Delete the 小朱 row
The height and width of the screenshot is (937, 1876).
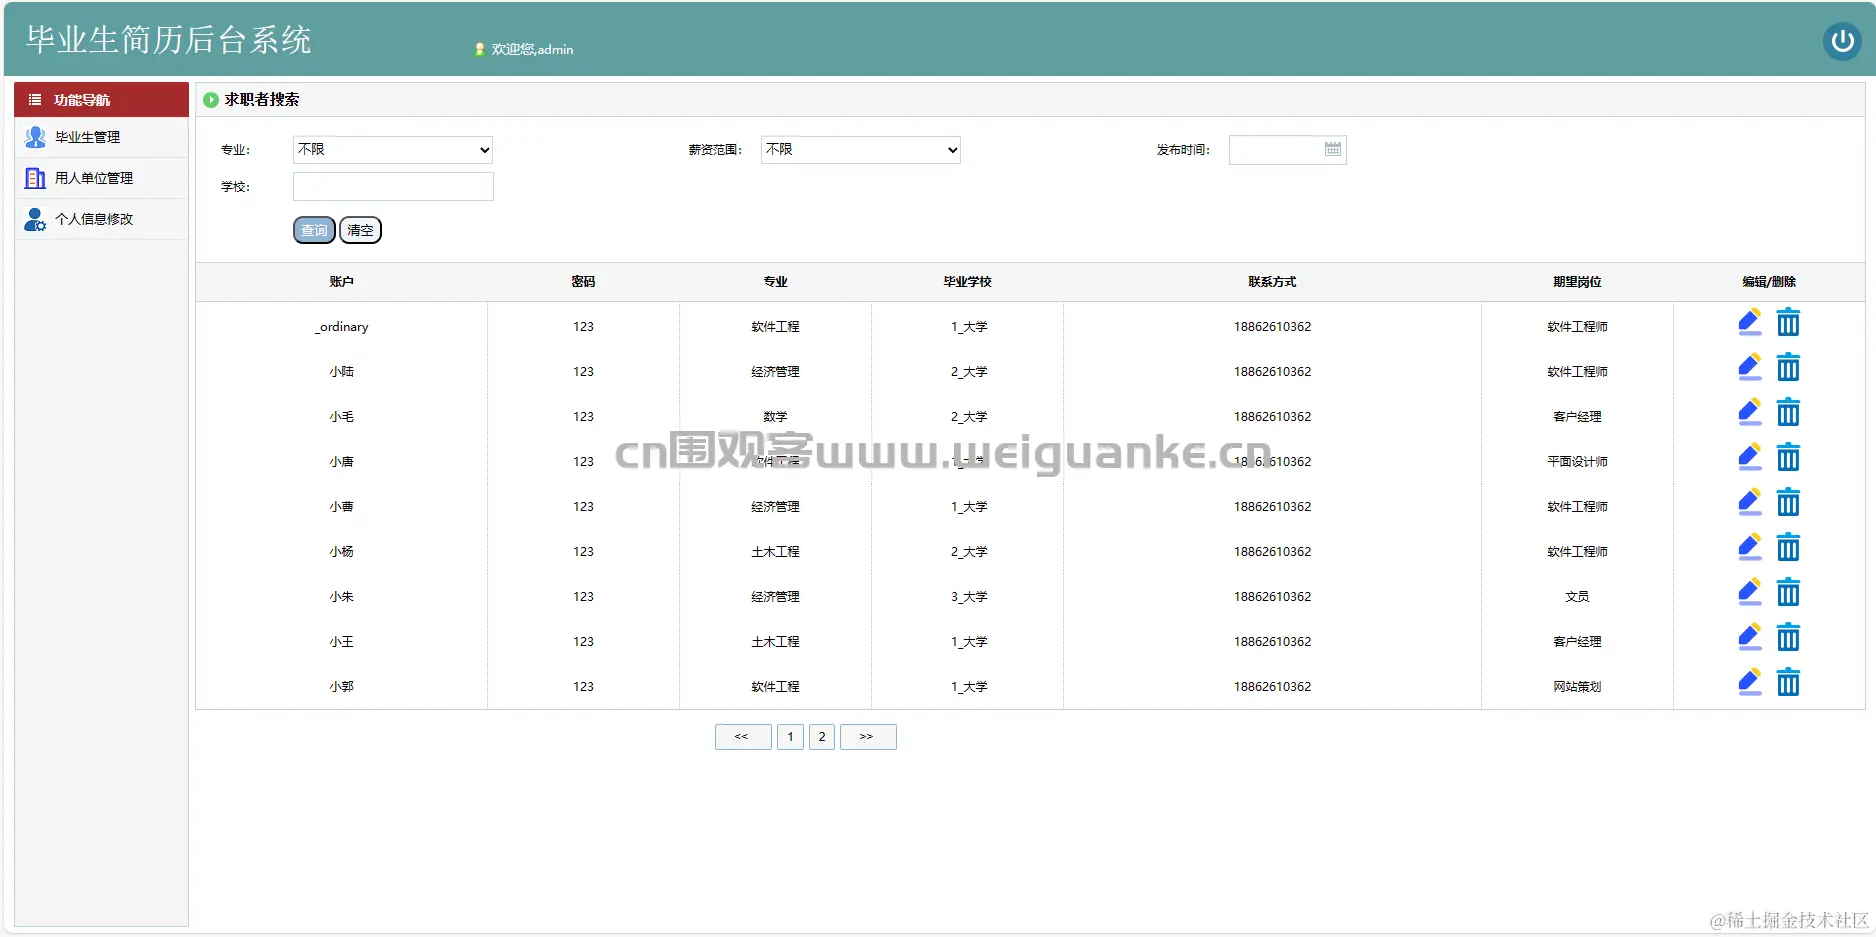(1788, 593)
